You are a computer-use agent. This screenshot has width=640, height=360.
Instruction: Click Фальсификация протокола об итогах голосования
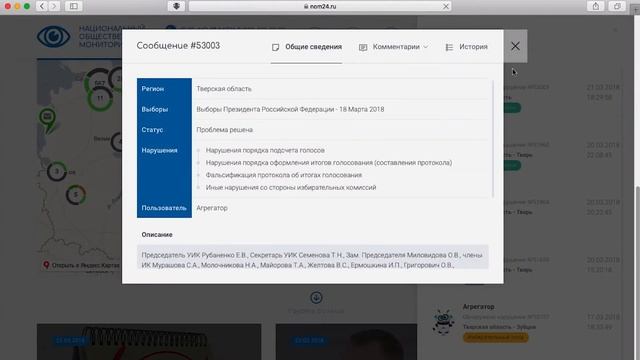pos(284,175)
